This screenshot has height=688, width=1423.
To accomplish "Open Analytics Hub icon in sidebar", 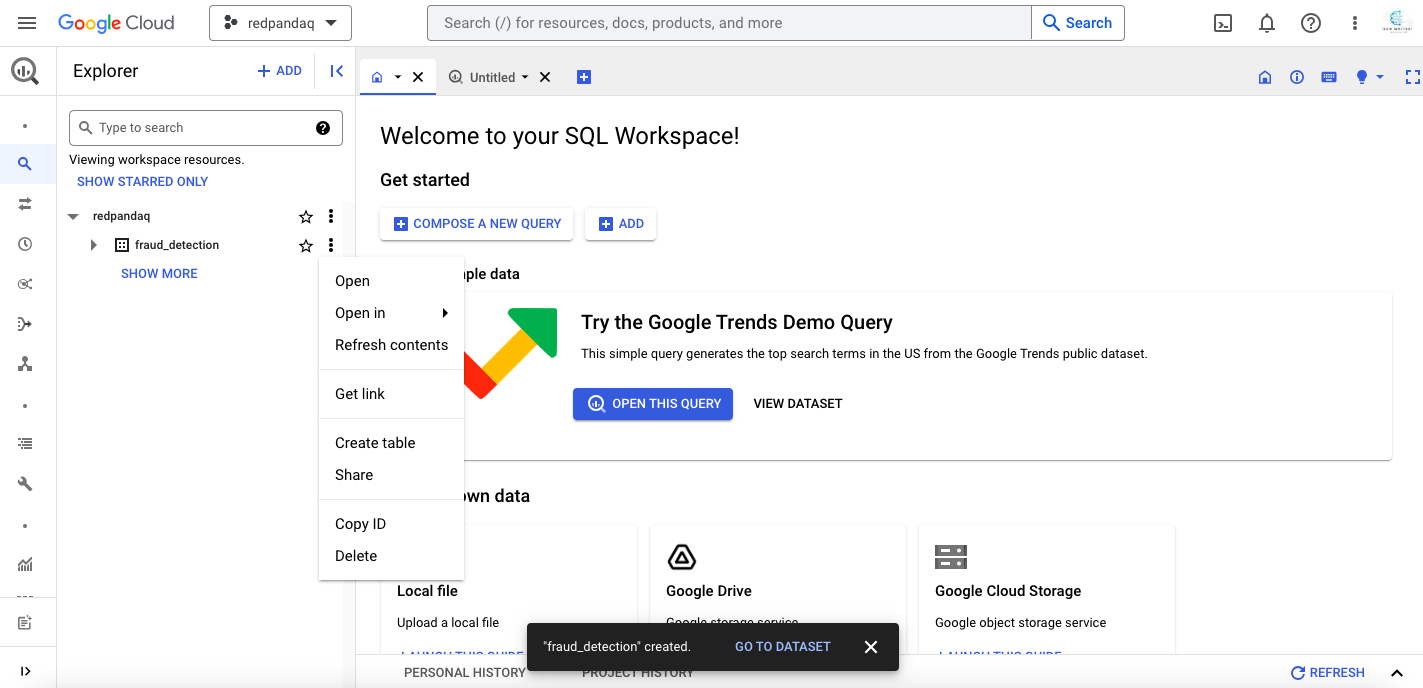I will tap(25, 284).
